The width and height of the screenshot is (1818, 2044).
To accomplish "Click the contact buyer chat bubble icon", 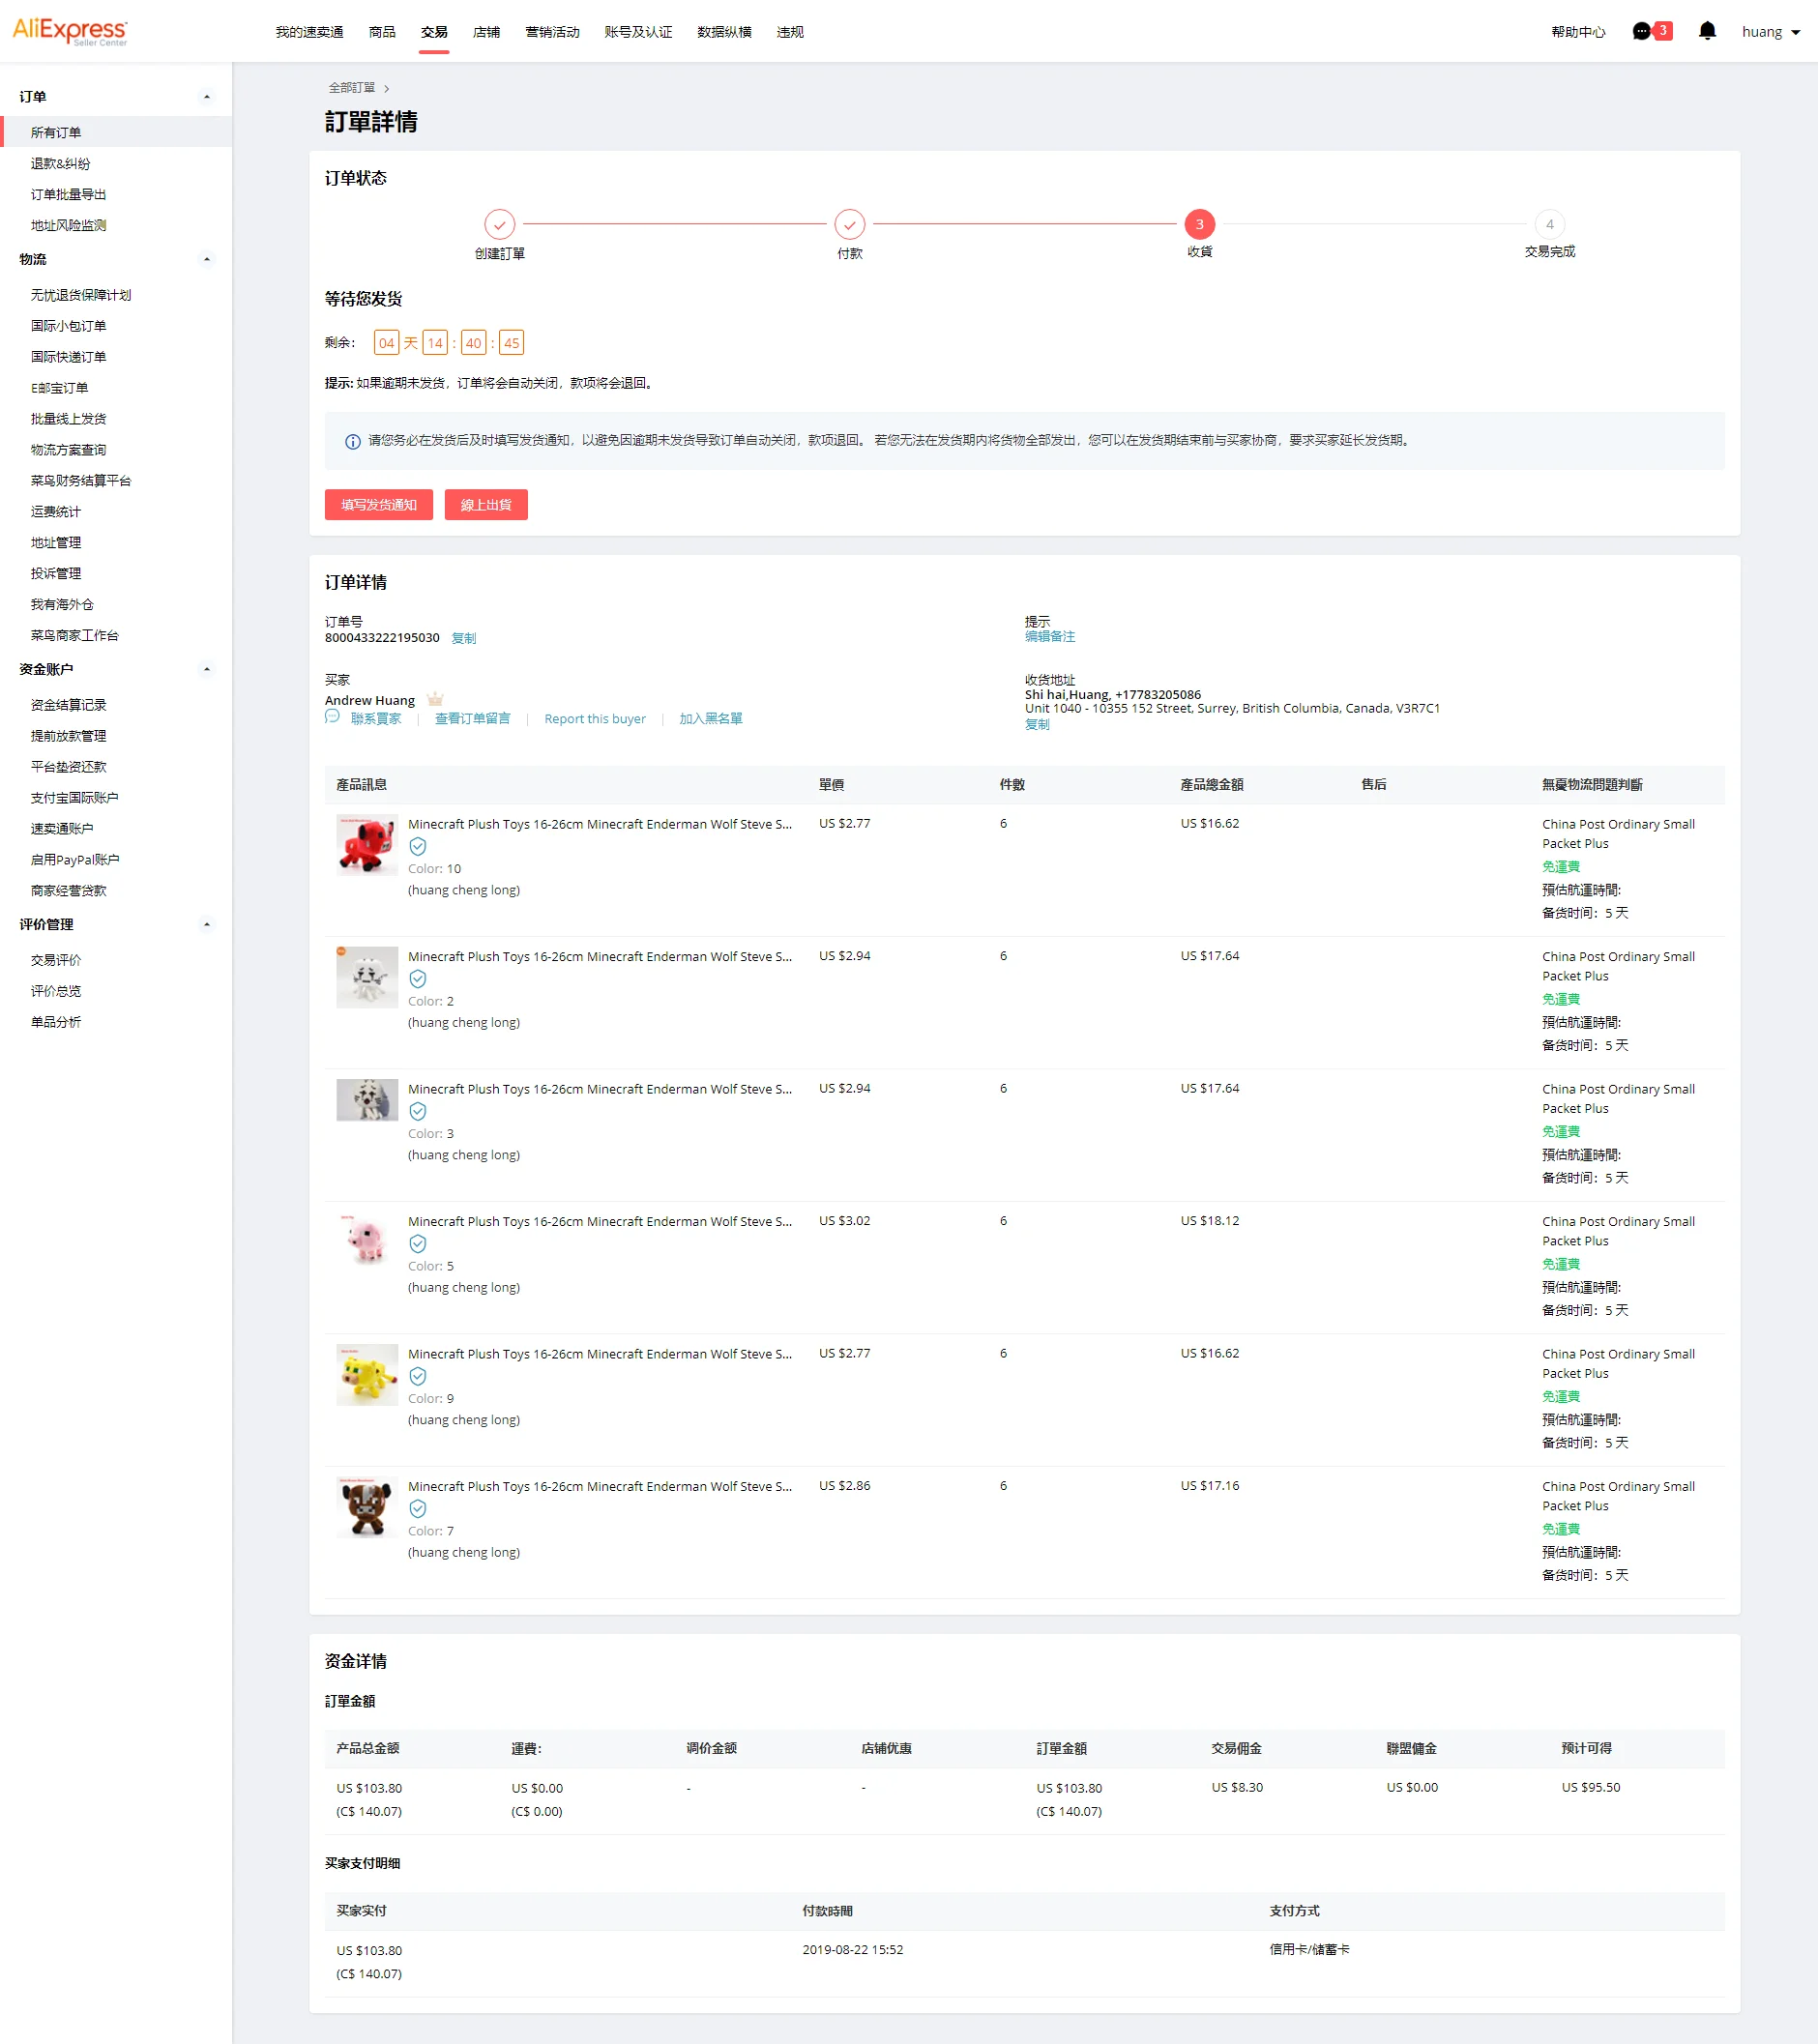I will click(333, 717).
